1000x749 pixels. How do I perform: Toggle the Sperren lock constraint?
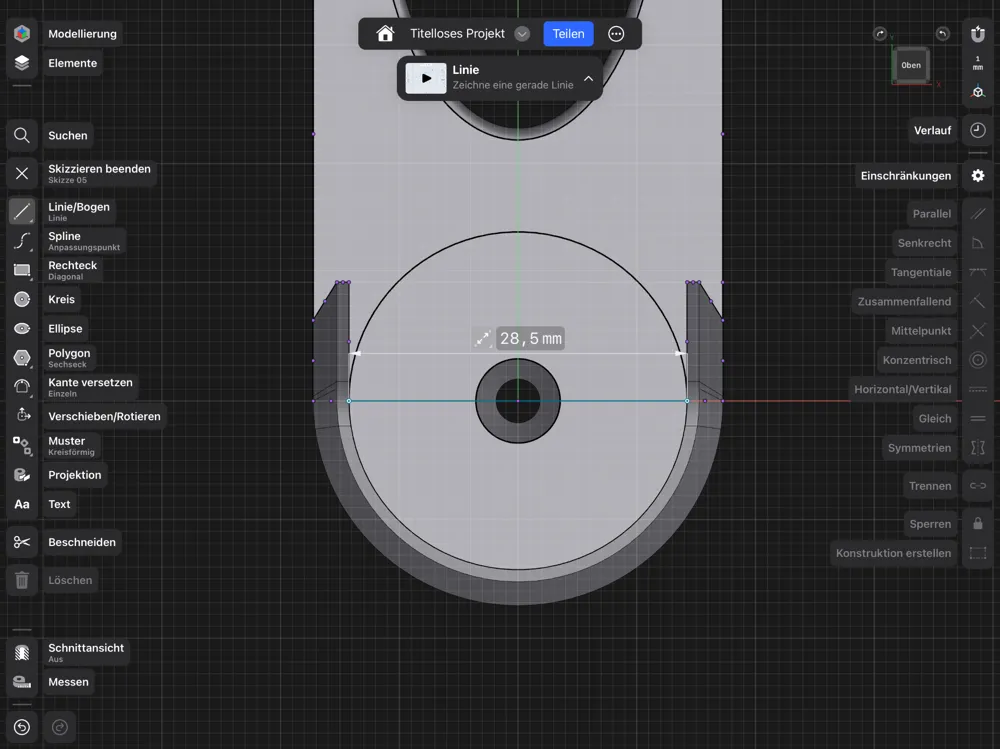[x=978, y=523]
